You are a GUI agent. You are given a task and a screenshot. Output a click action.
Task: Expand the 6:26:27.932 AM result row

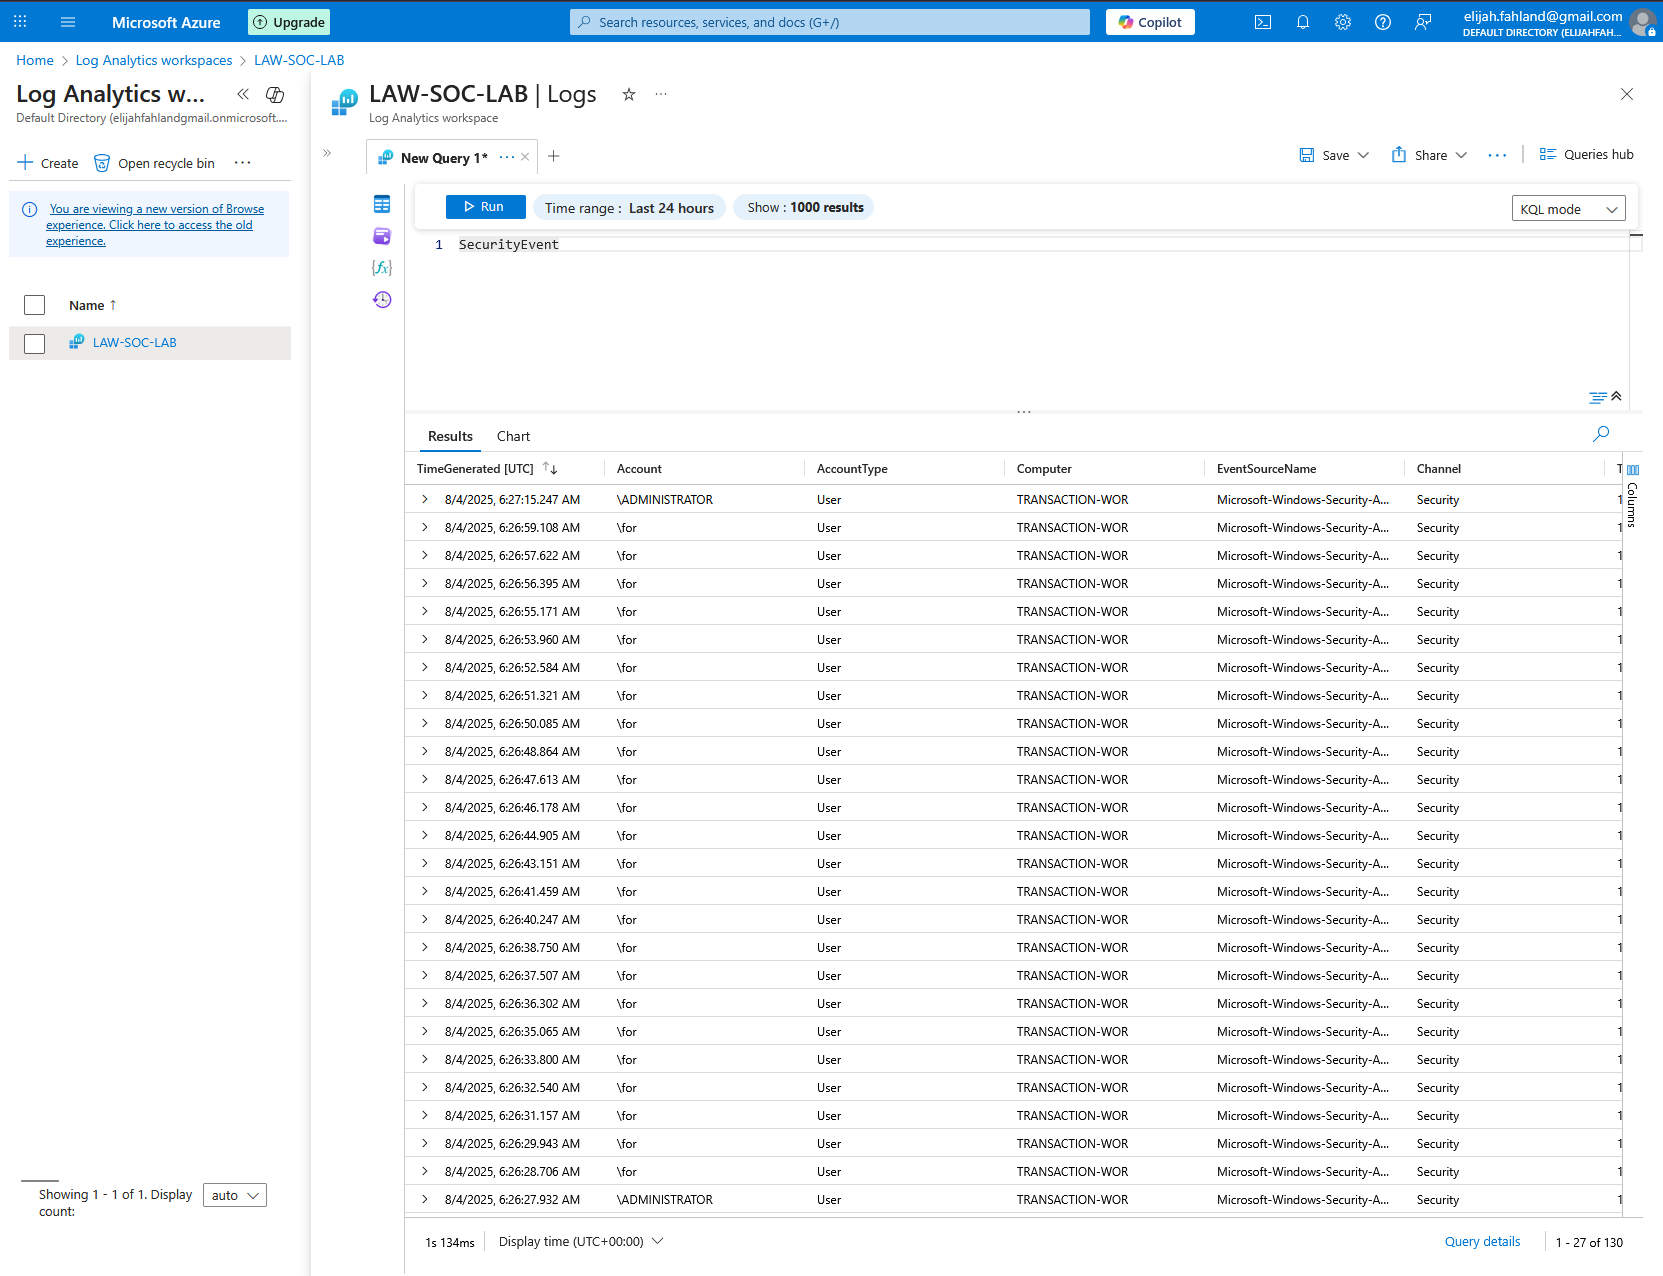click(425, 1199)
